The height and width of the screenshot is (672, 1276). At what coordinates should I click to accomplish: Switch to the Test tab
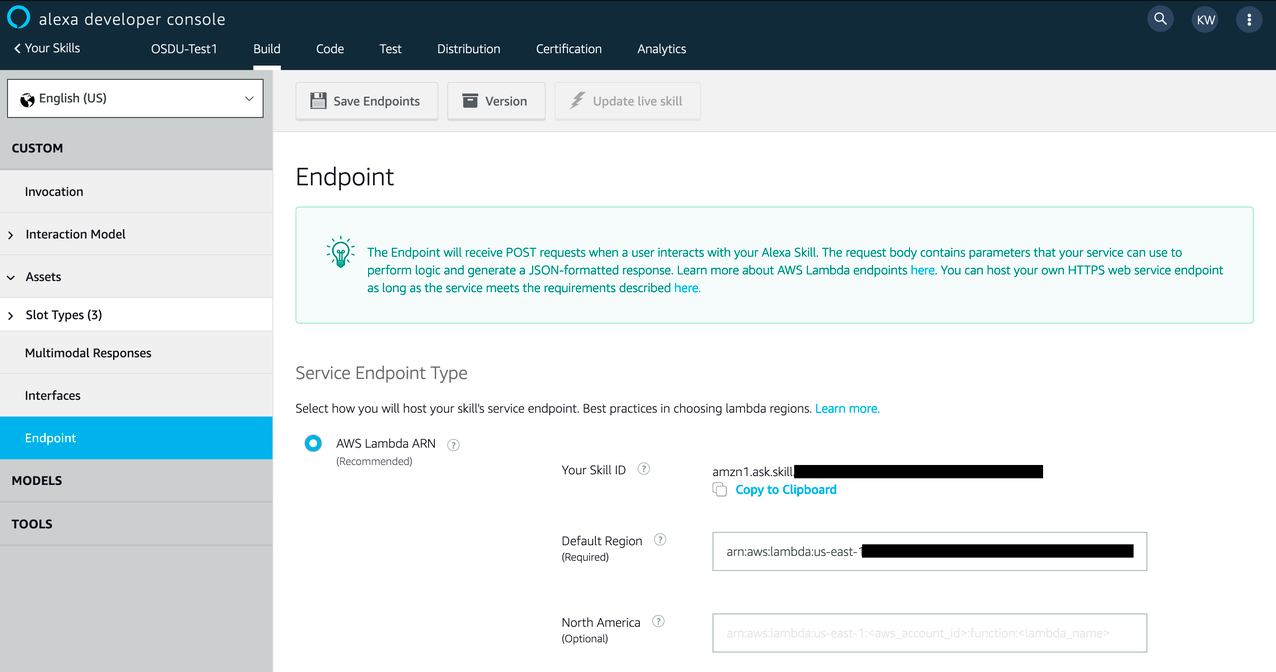click(x=391, y=49)
